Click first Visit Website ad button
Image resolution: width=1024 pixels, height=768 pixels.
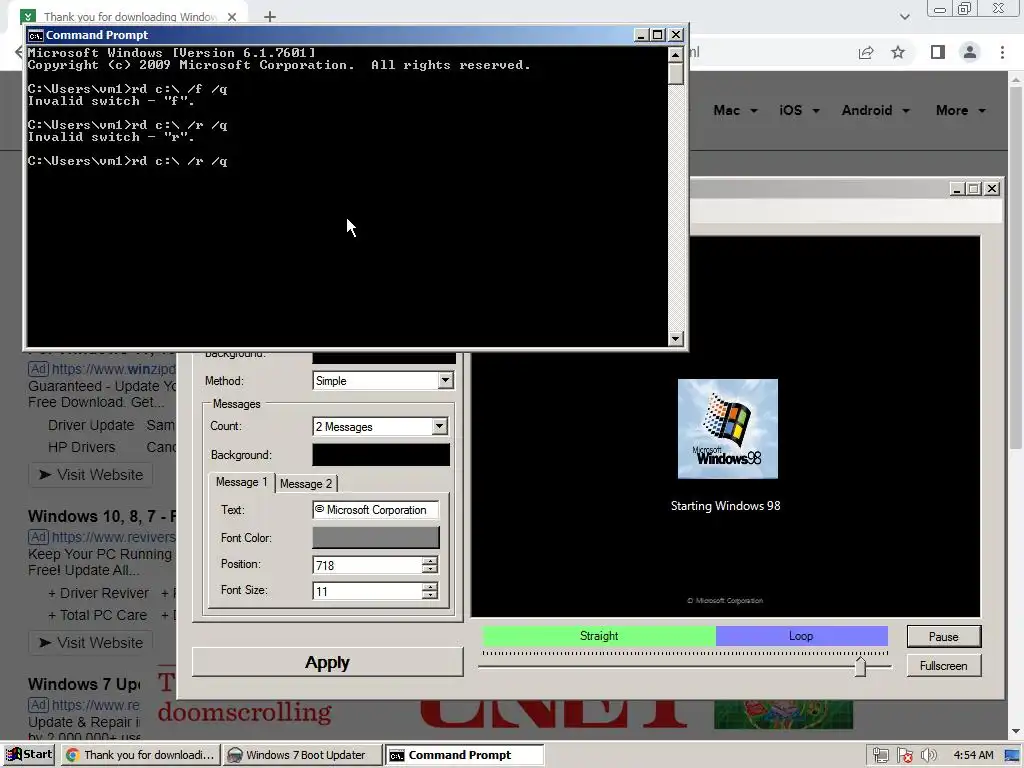[x=91, y=475]
